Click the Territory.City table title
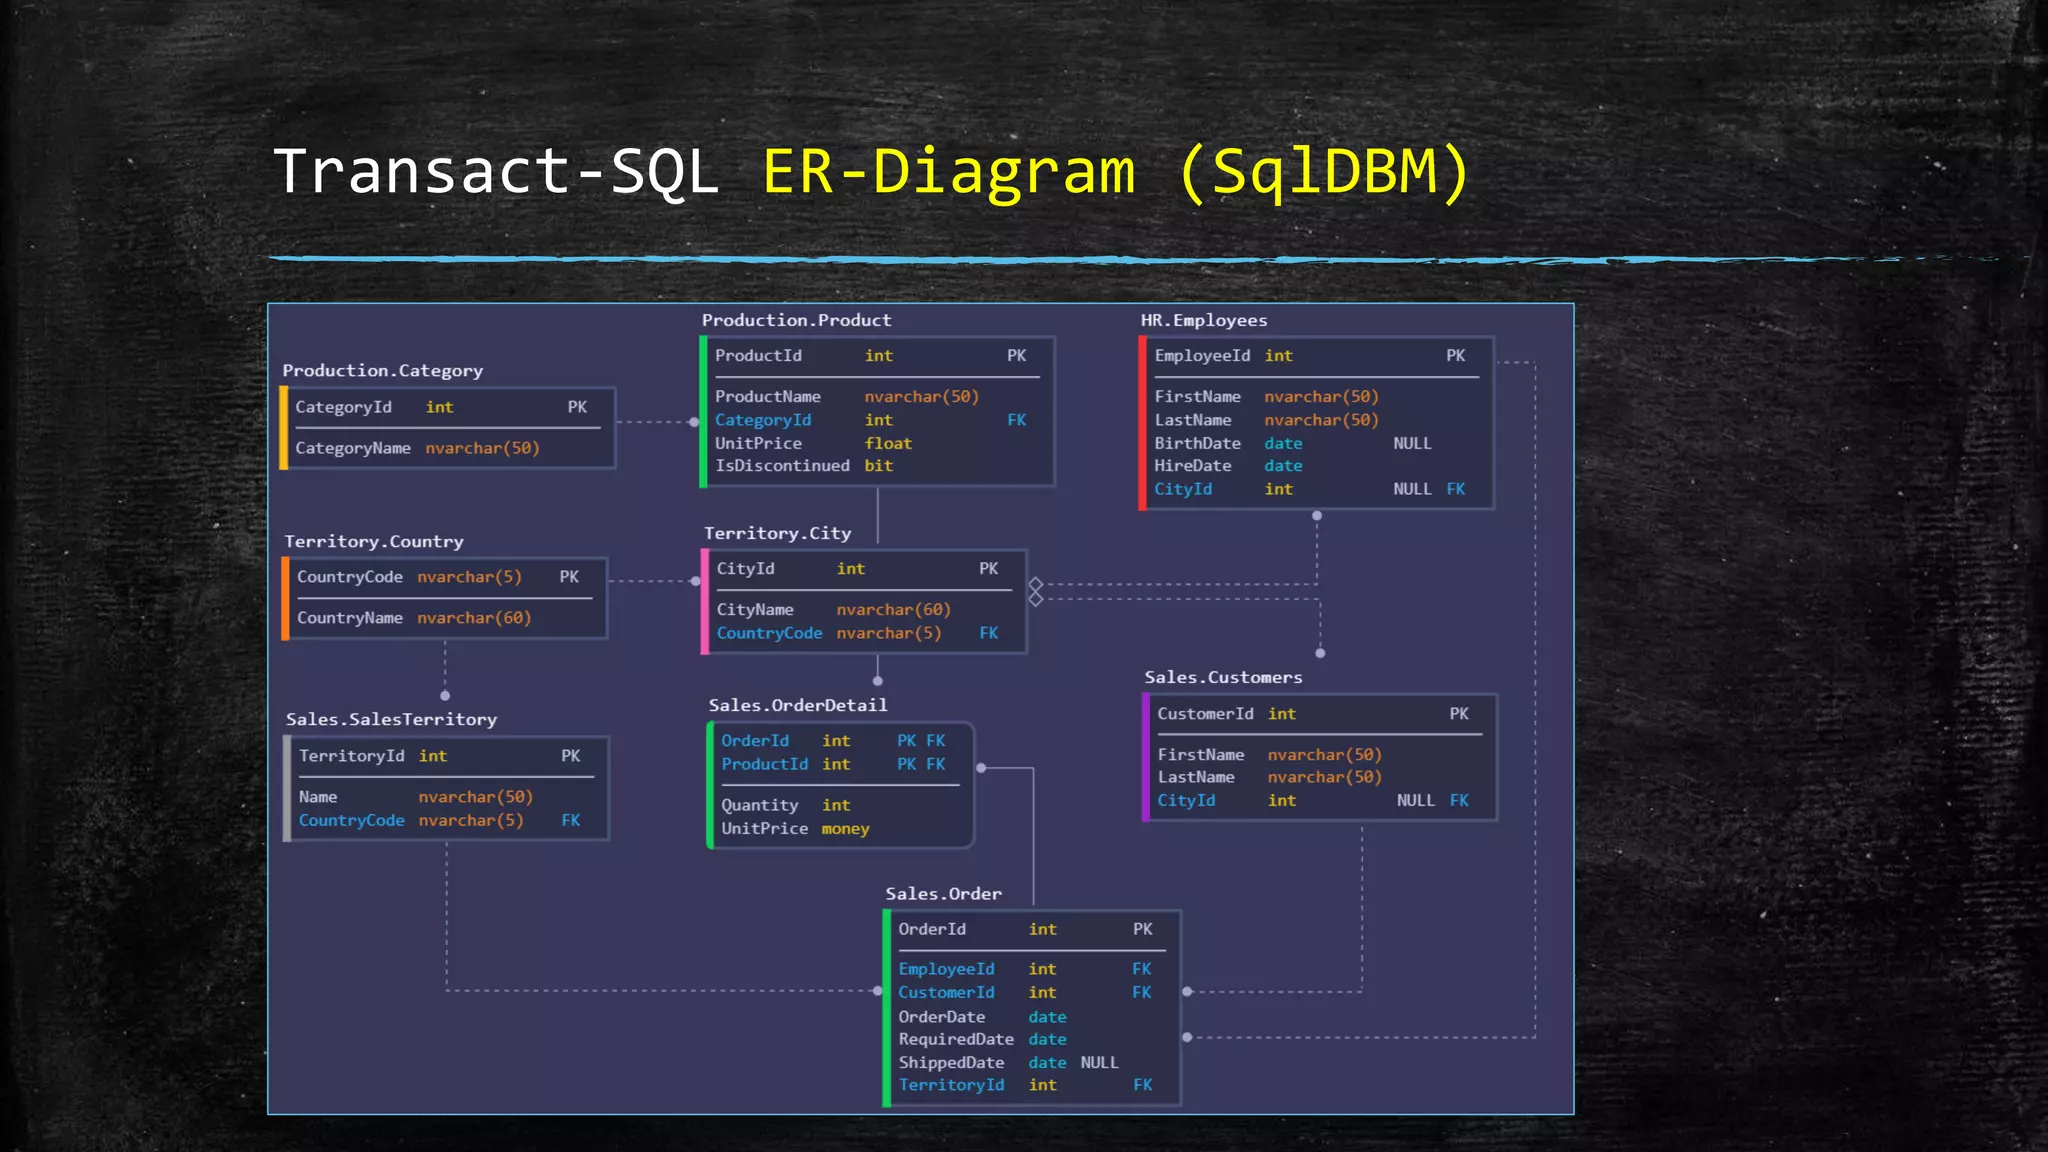Screen dimensions: 2048x1152 [x=777, y=533]
